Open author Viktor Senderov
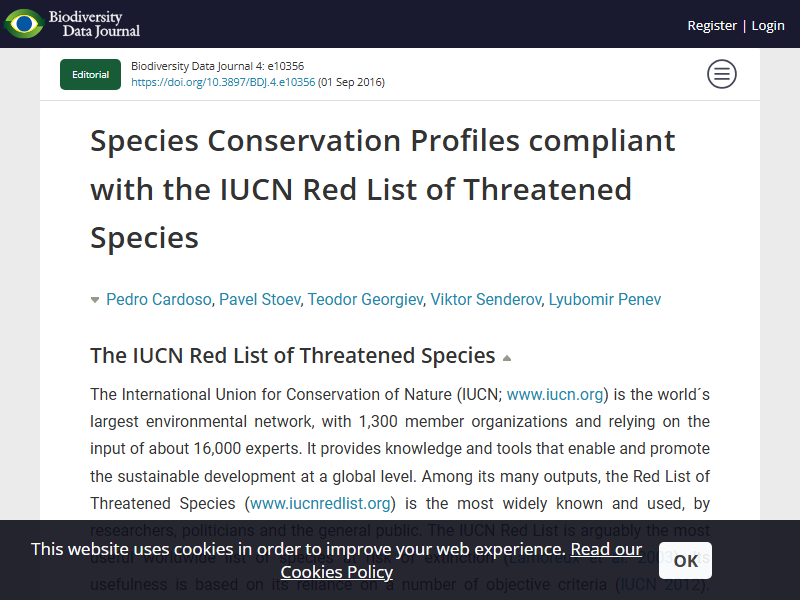The width and height of the screenshot is (800, 600). coord(486,299)
